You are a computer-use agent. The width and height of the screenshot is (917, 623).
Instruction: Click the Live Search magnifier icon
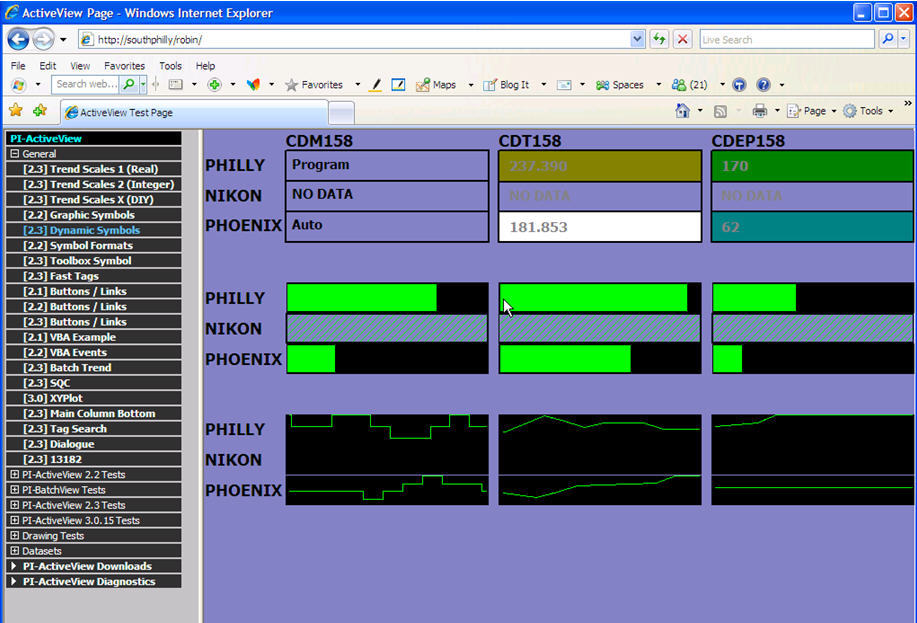pyautogui.click(x=887, y=39)
